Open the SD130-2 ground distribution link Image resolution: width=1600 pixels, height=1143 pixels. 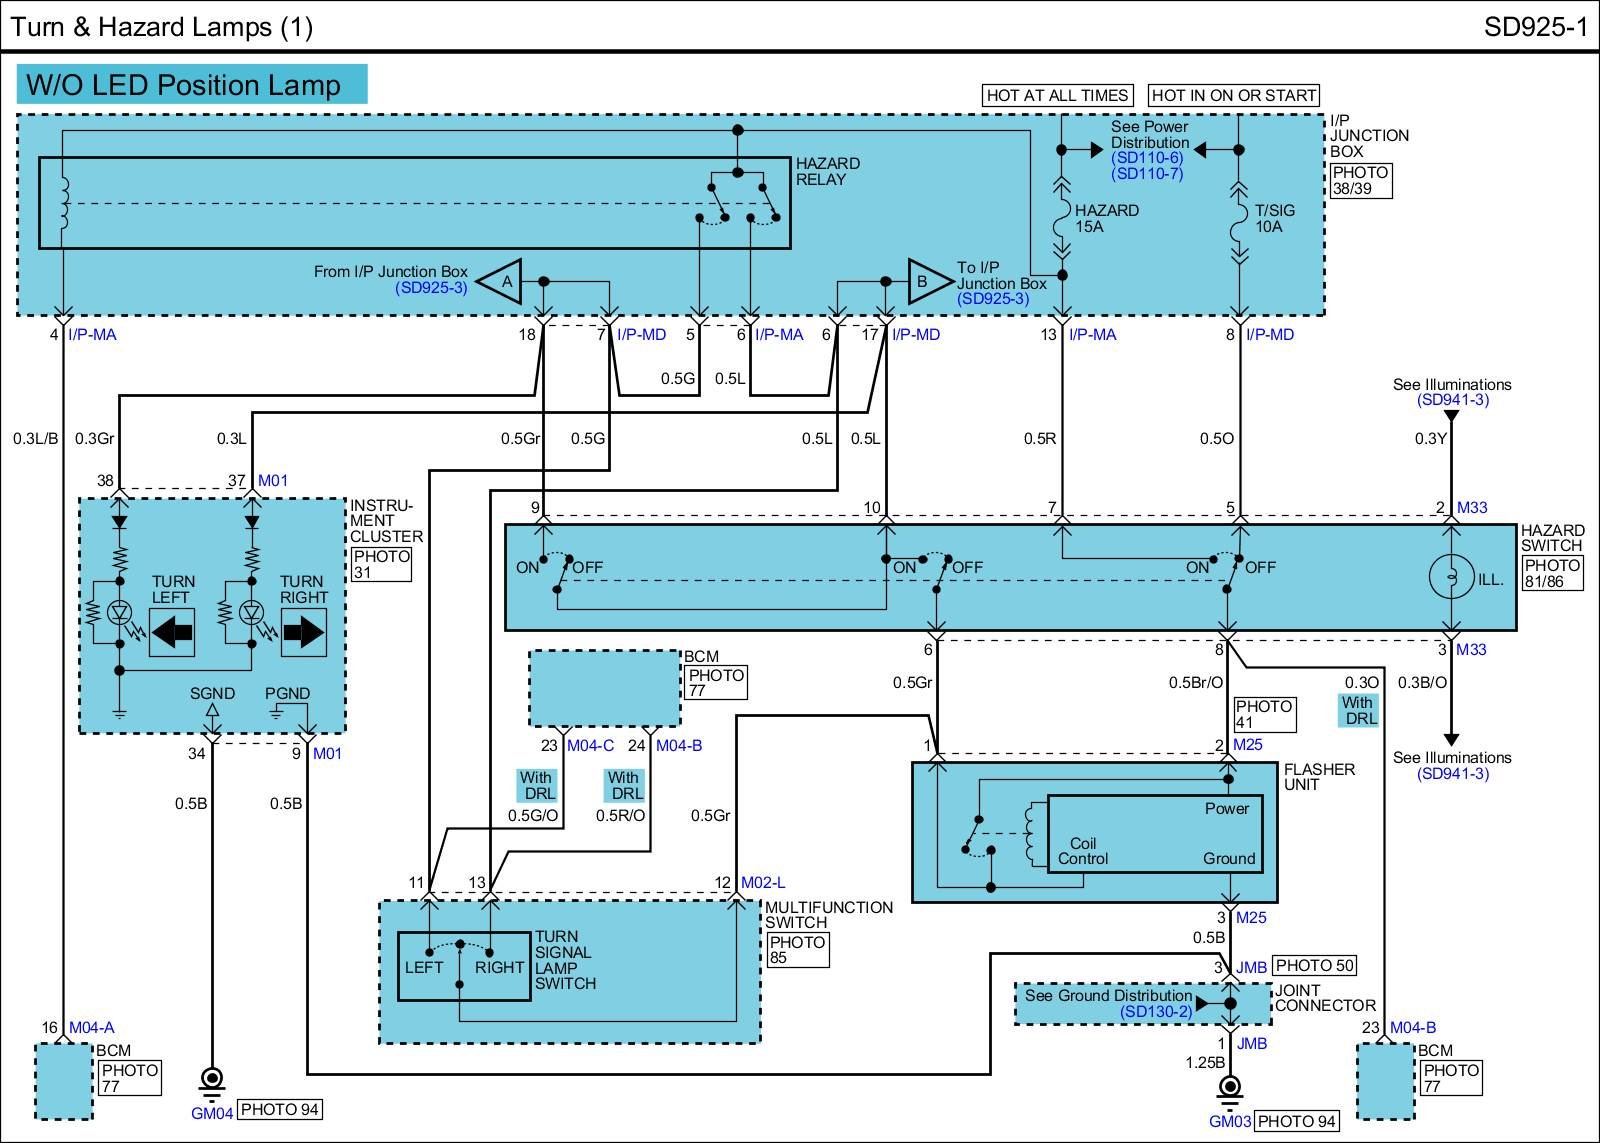pyautogui.click(x=1156, y=1012)
